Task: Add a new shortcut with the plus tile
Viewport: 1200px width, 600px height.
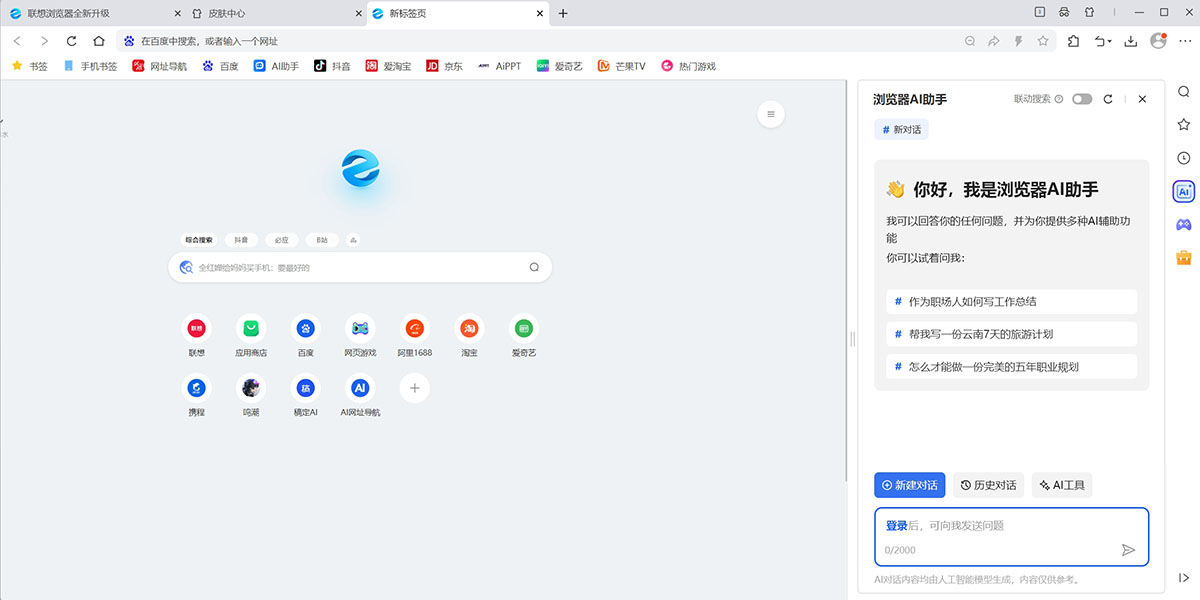Action: (x=414, y=388)
